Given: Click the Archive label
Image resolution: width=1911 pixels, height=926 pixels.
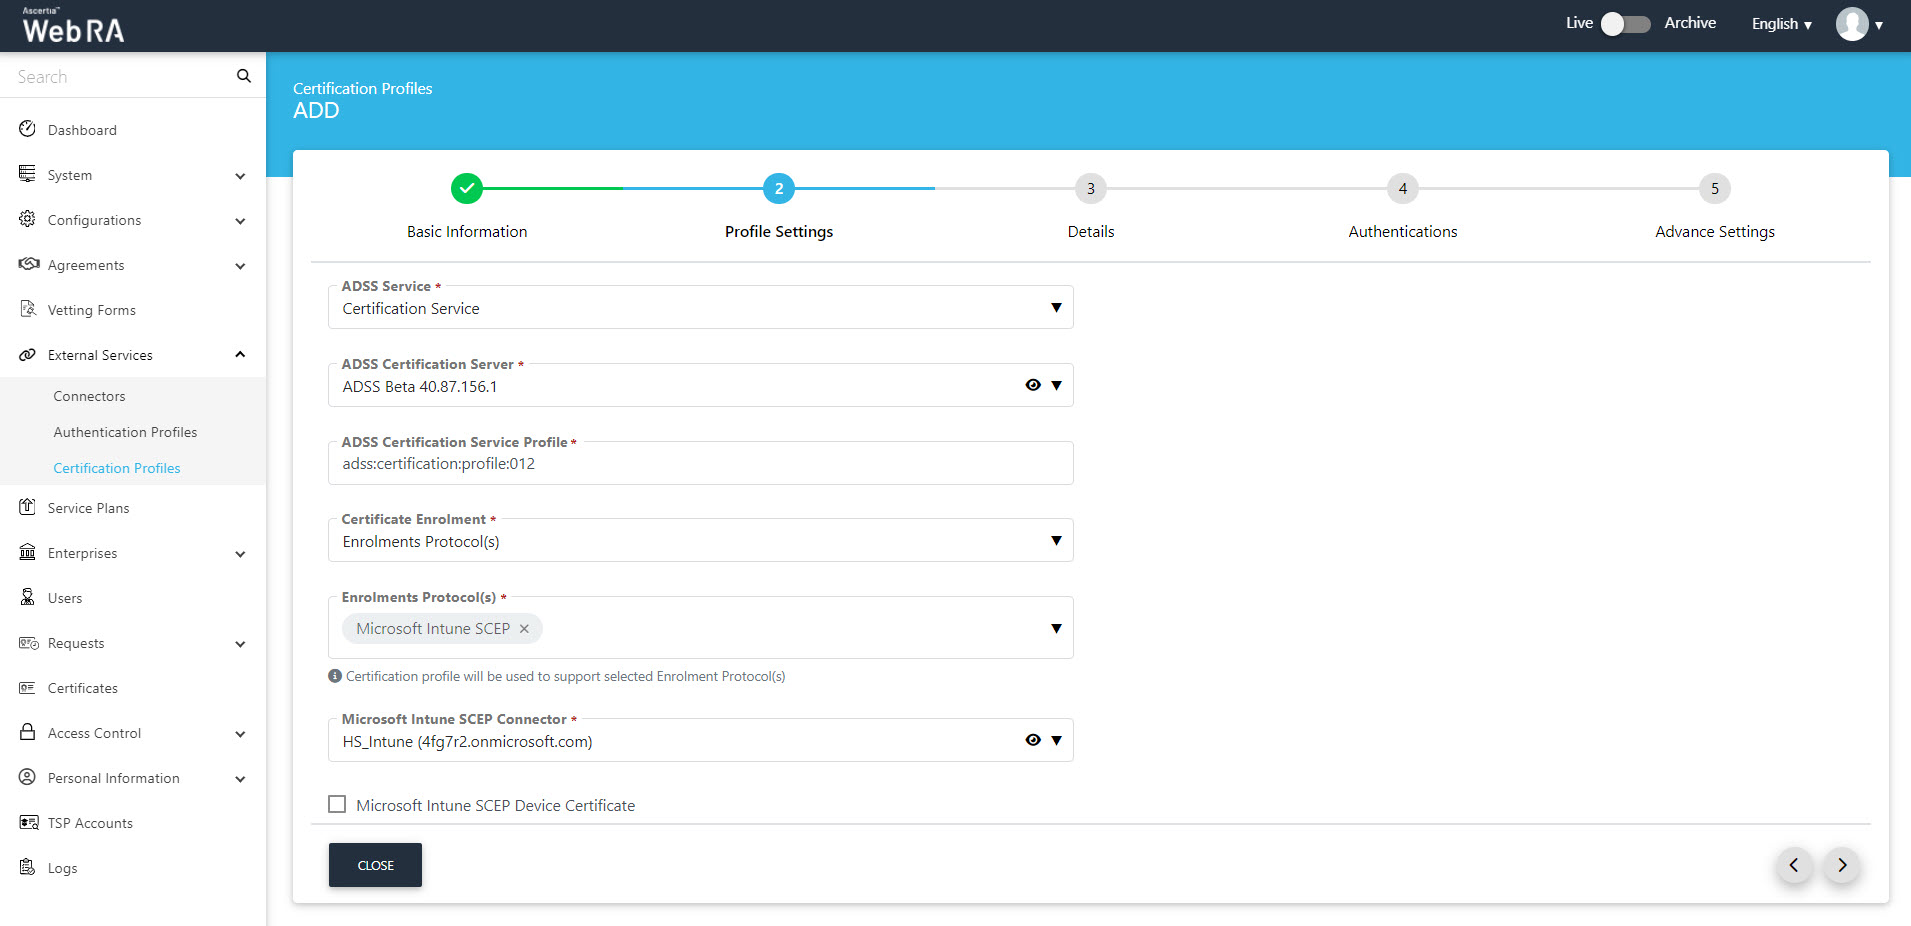Looking at the screenshot, I should (1690, 23).
